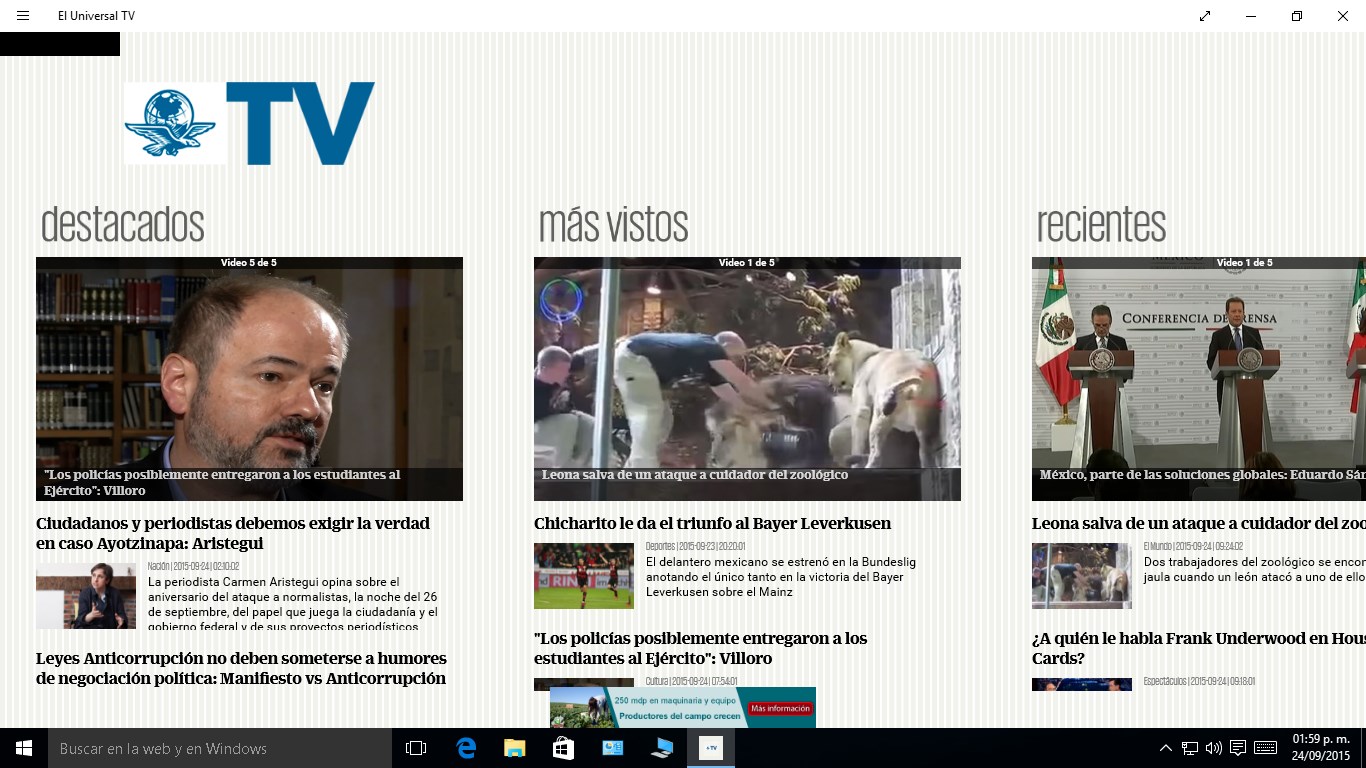Click the El Universal TV taskbar icon
Screen dimensions: 1366x768
tap(710, 748)
